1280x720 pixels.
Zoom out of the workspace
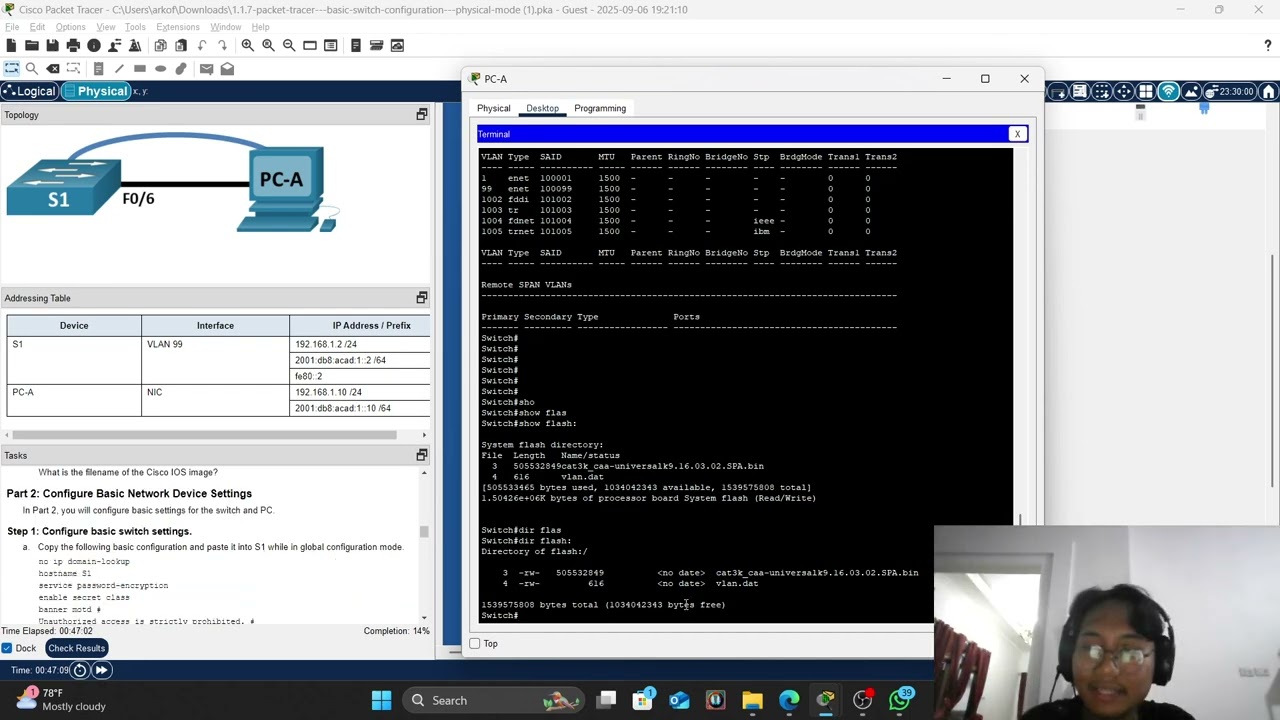point(289,45)
